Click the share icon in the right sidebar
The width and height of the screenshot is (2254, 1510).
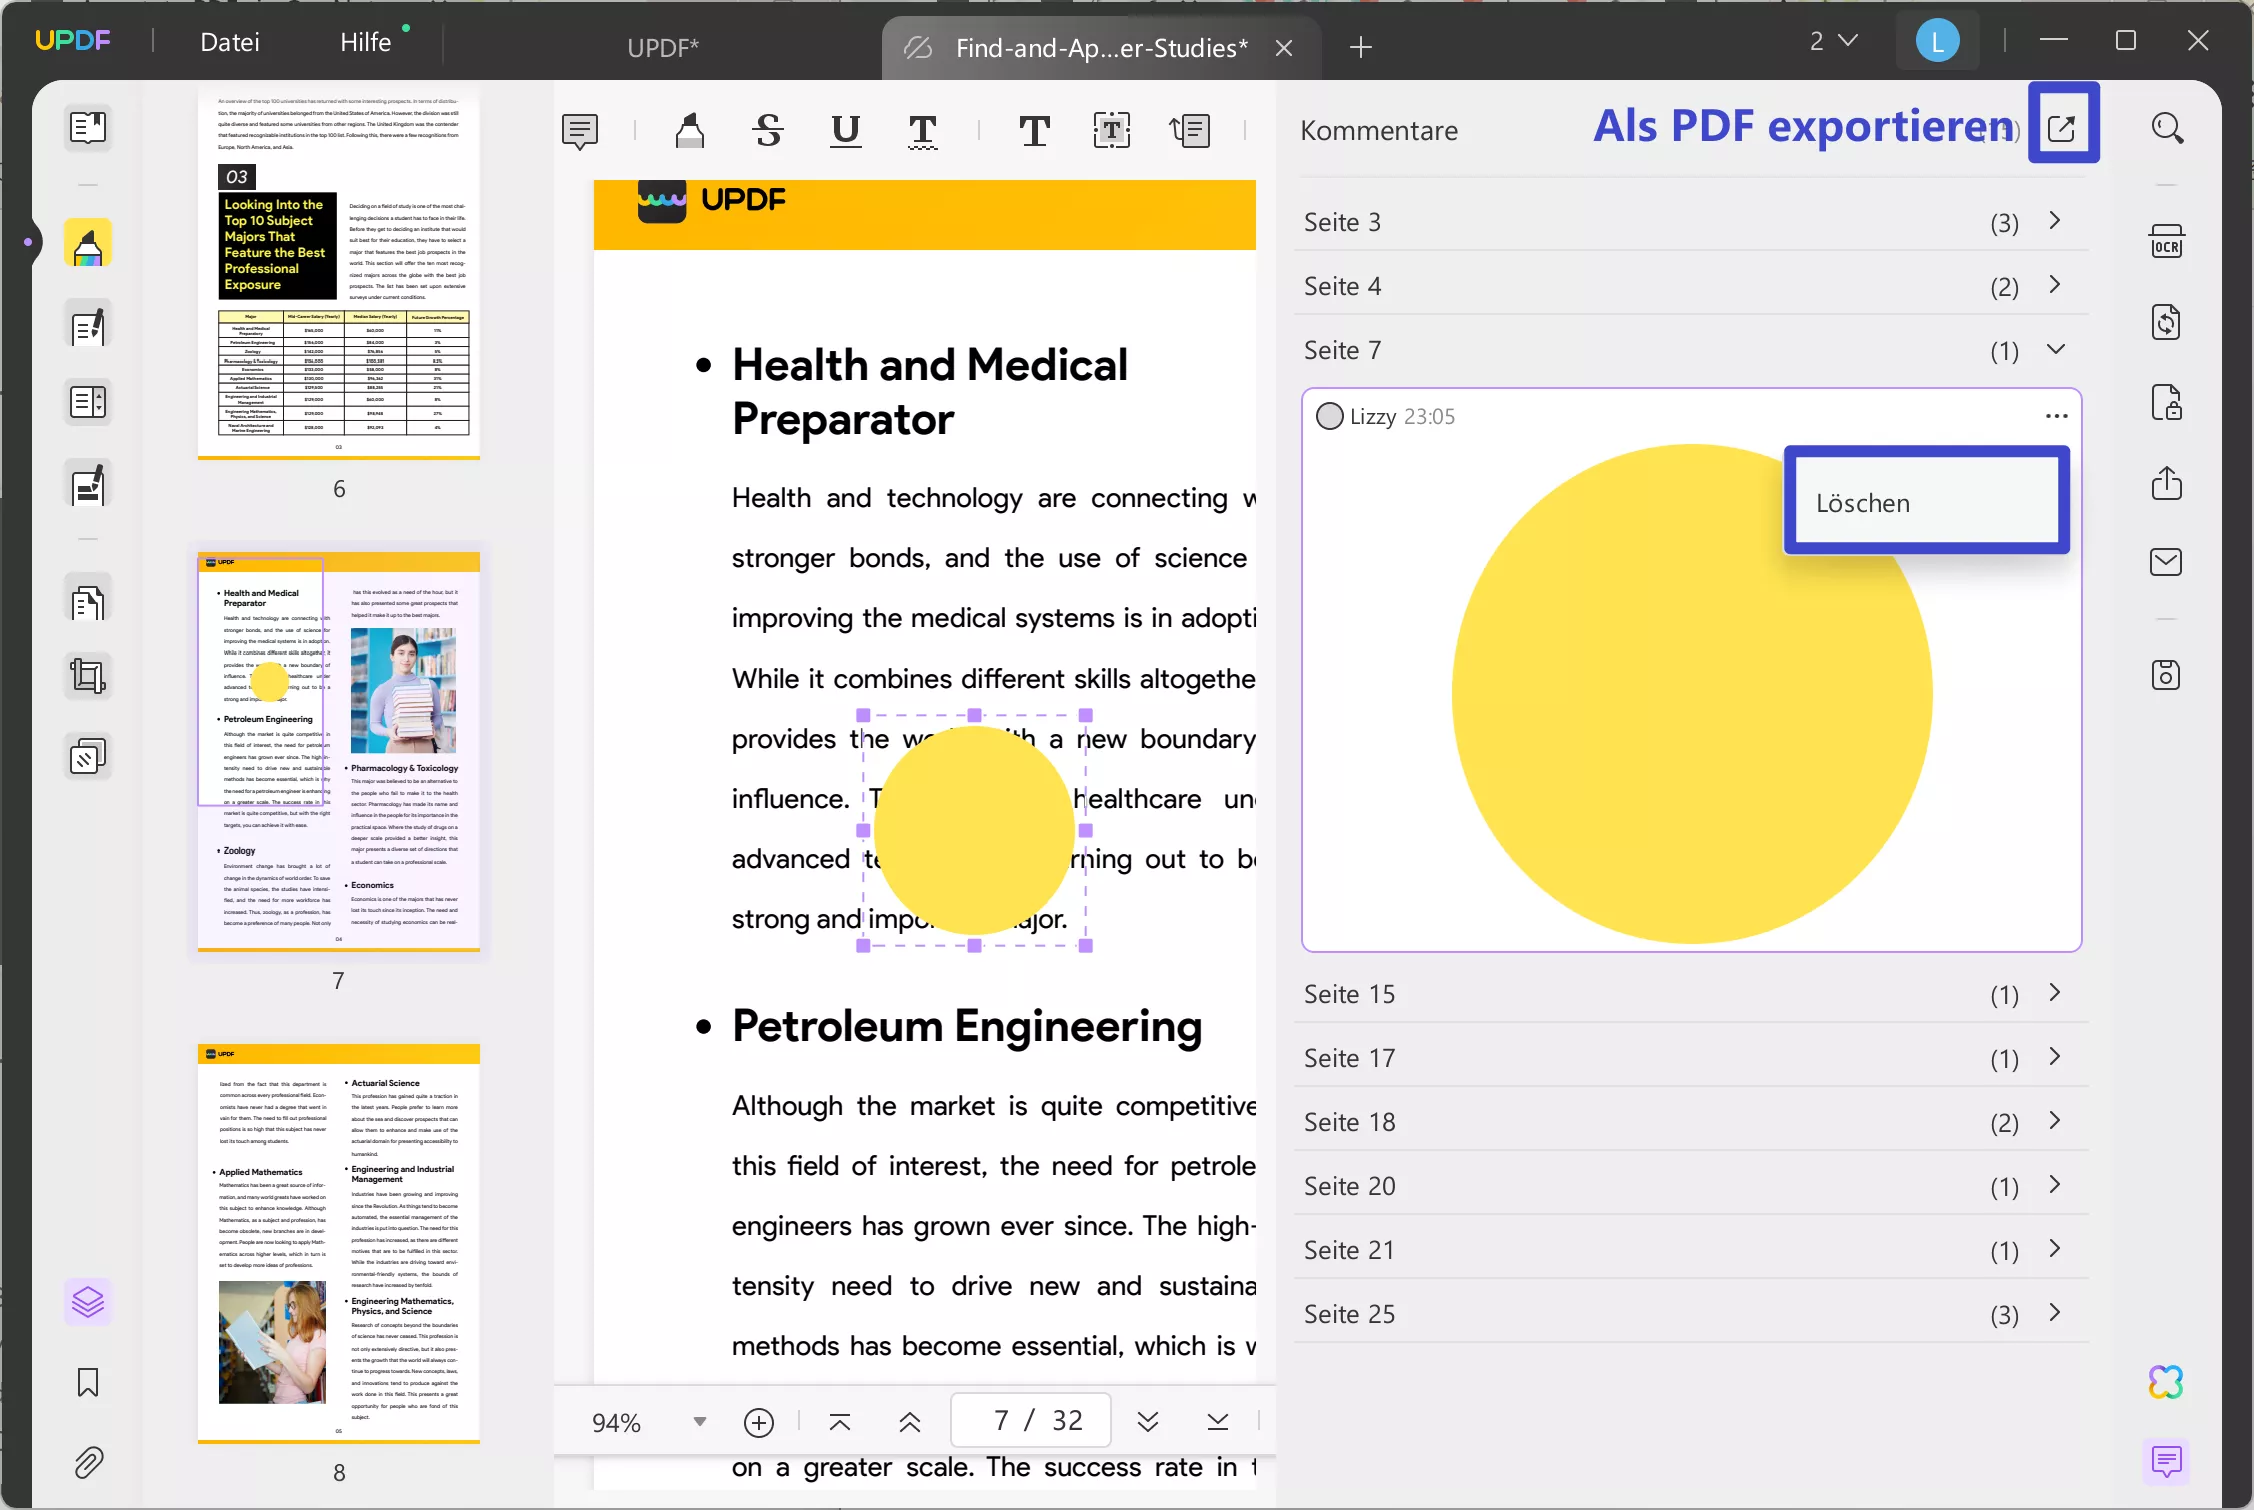(x=2167, y=483)
